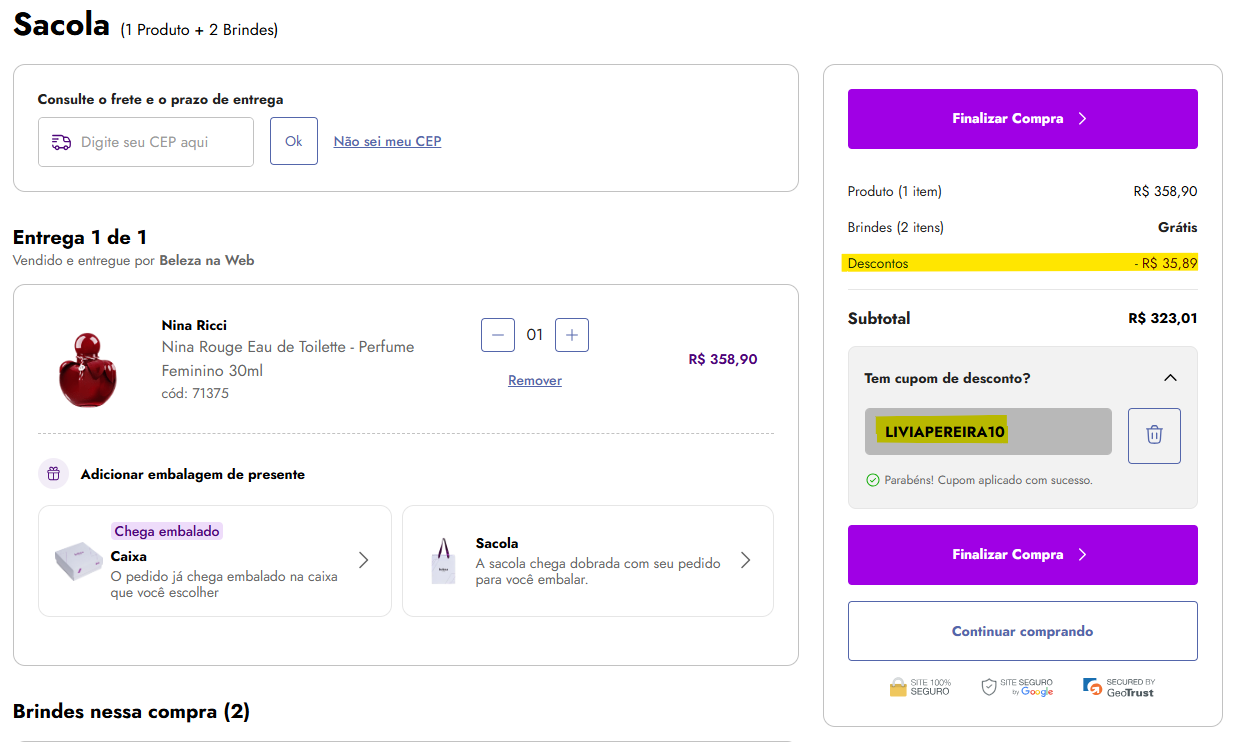Collapse the Tem cupom de desconto section
Screen dimensions: 1236x742
coord(1170,378)
